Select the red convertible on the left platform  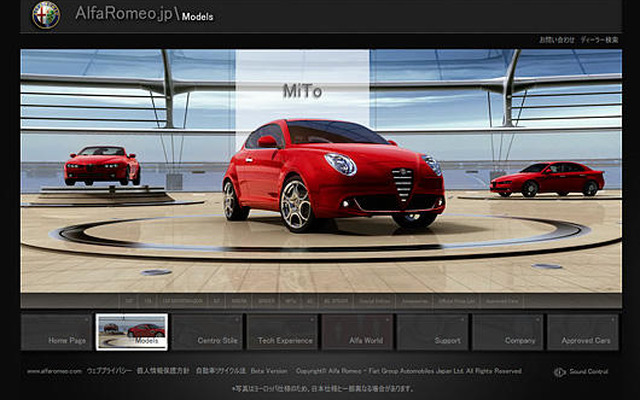click(102, 165)
